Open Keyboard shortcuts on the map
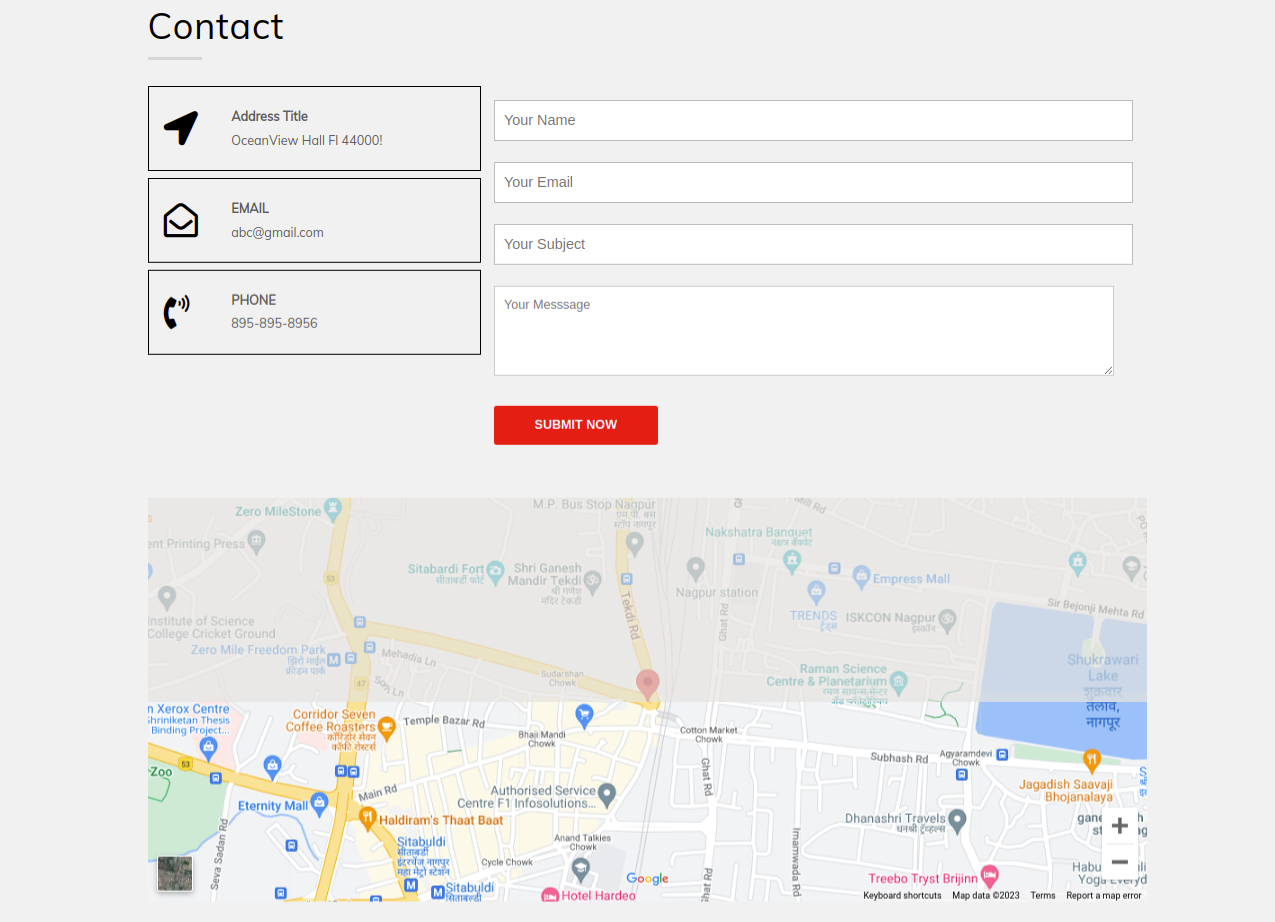 point(902,896)
